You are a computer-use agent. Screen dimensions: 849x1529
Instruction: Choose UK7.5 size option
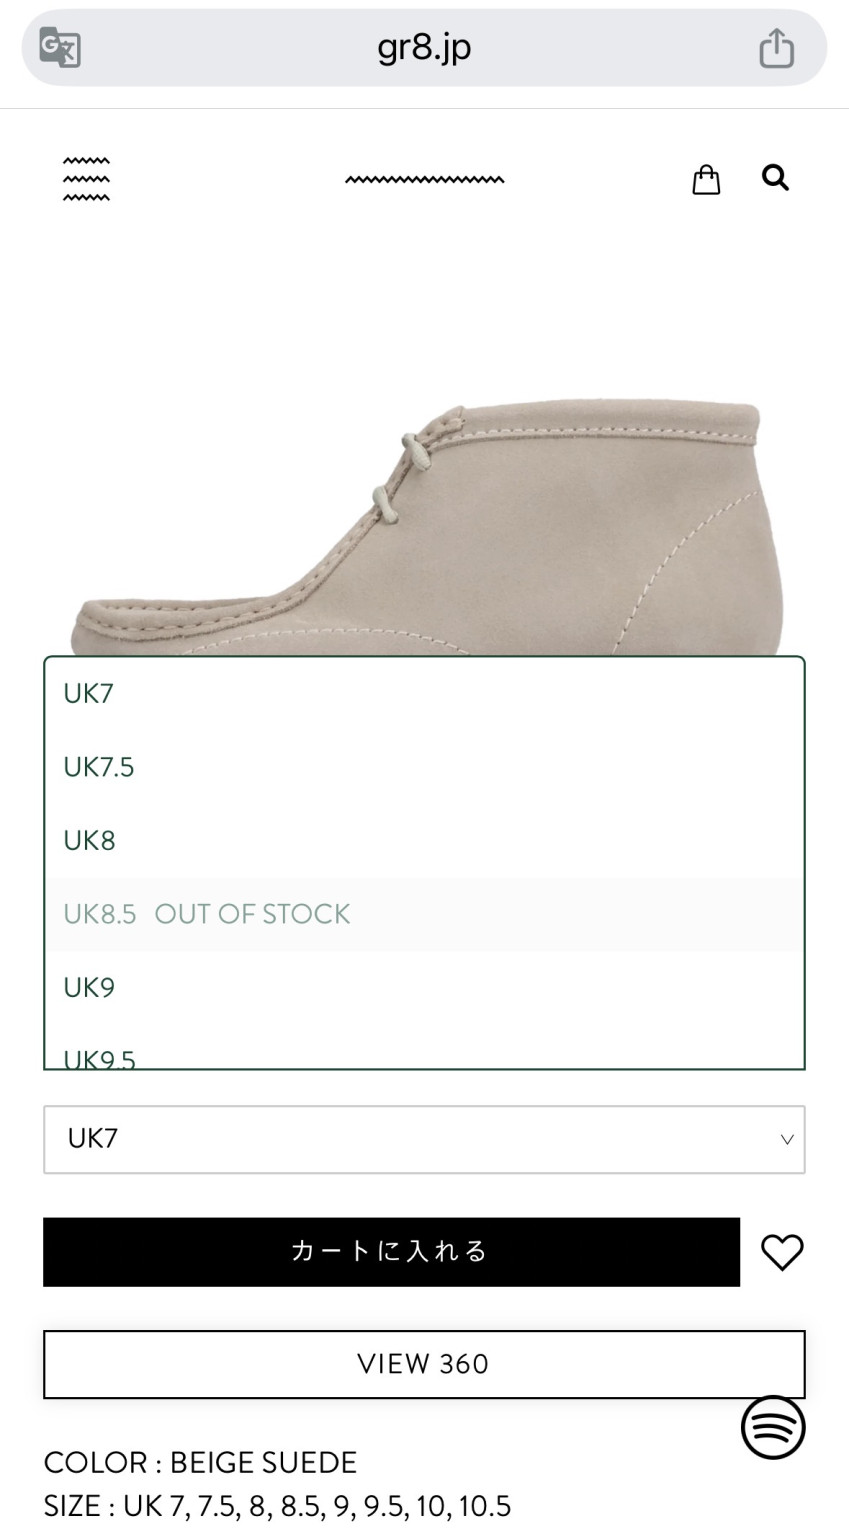[x=424, y=767]
